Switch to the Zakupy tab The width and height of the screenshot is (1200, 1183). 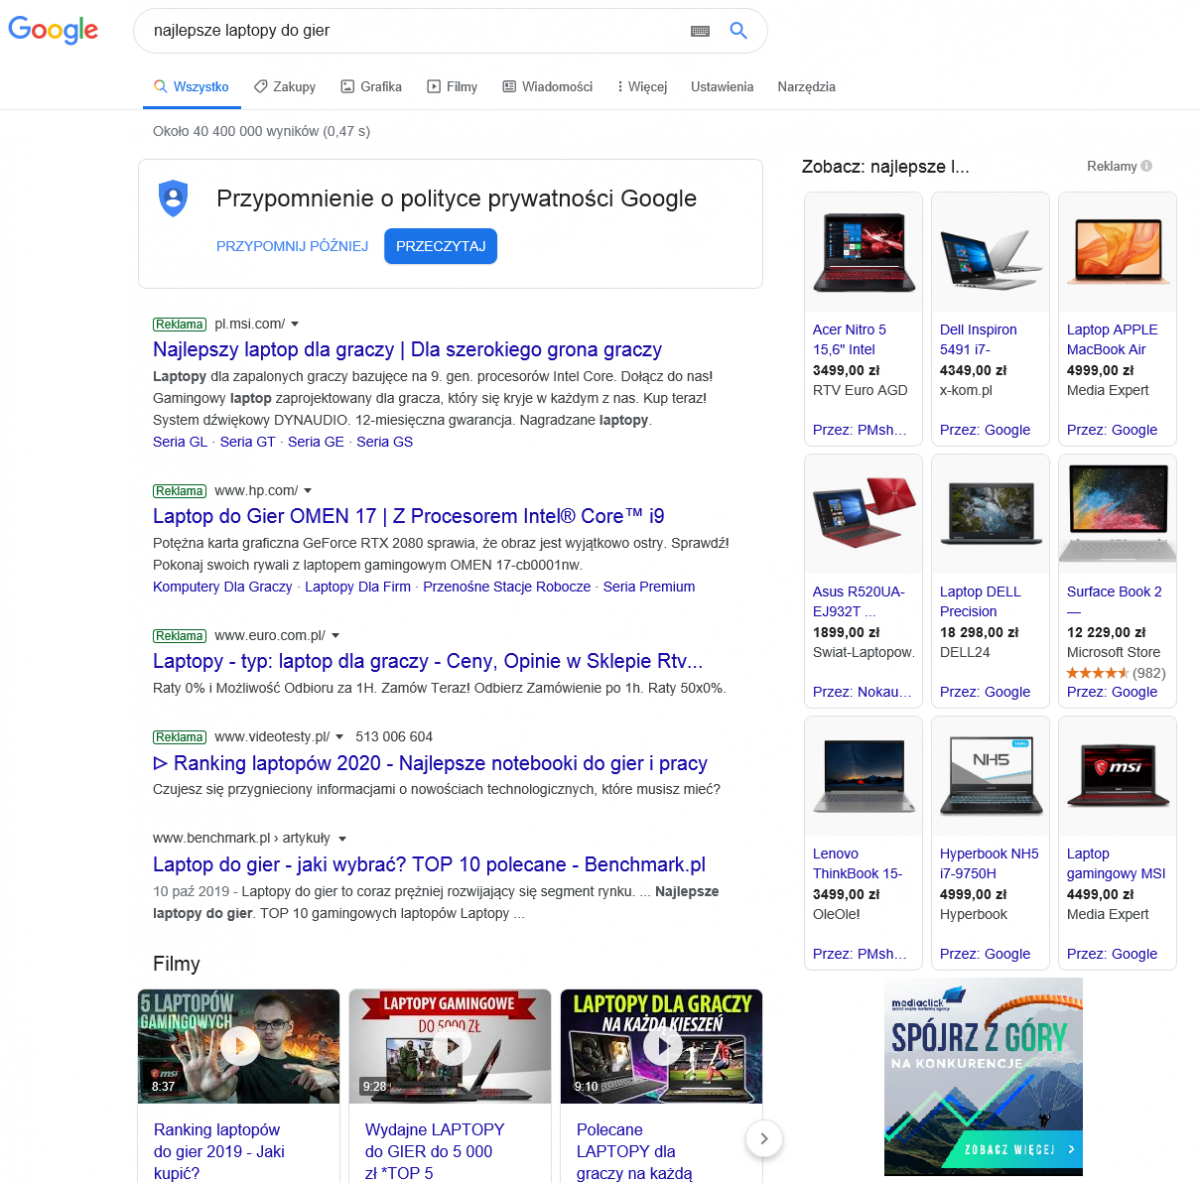(x=285, y=87)
